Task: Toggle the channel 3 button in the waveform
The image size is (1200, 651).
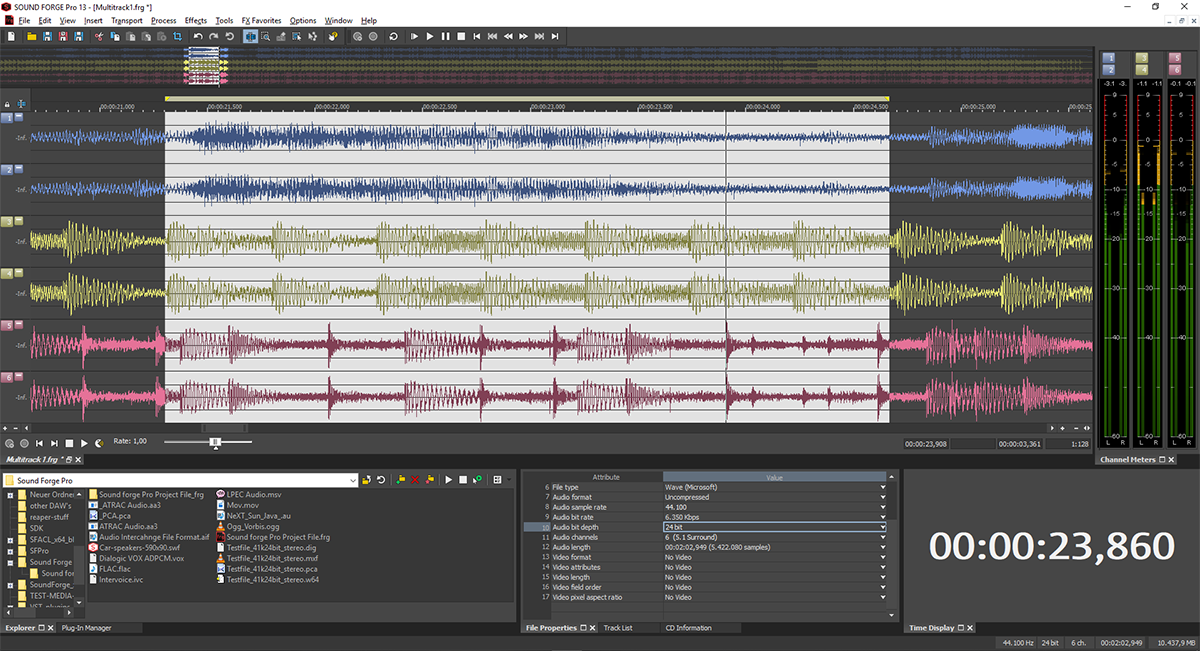Action: coord(7,221)
